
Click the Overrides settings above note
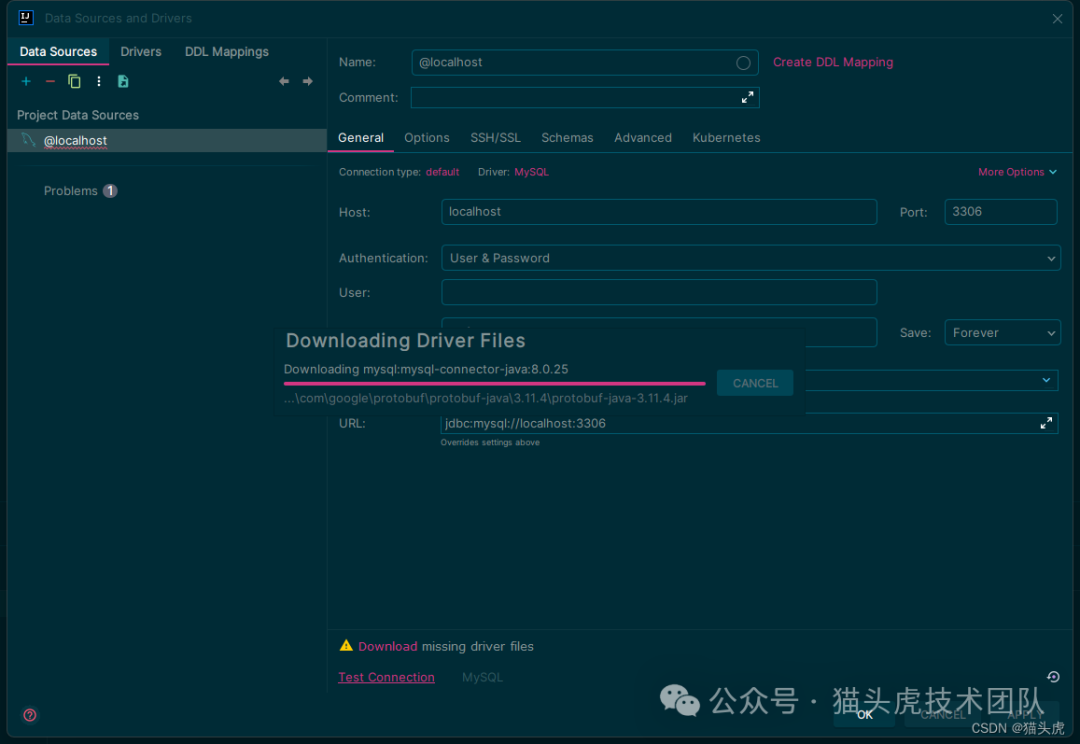point(490,442)
